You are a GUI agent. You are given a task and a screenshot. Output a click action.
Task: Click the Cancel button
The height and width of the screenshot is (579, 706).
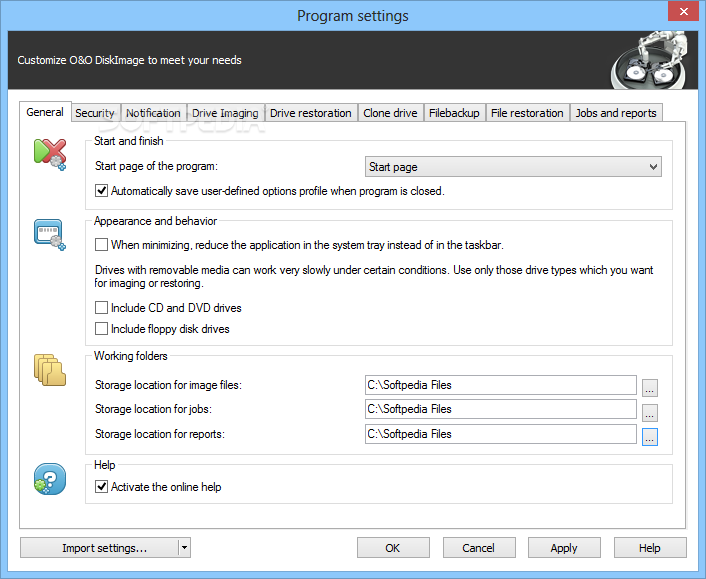pyautogui.click(x=479, y=548)
